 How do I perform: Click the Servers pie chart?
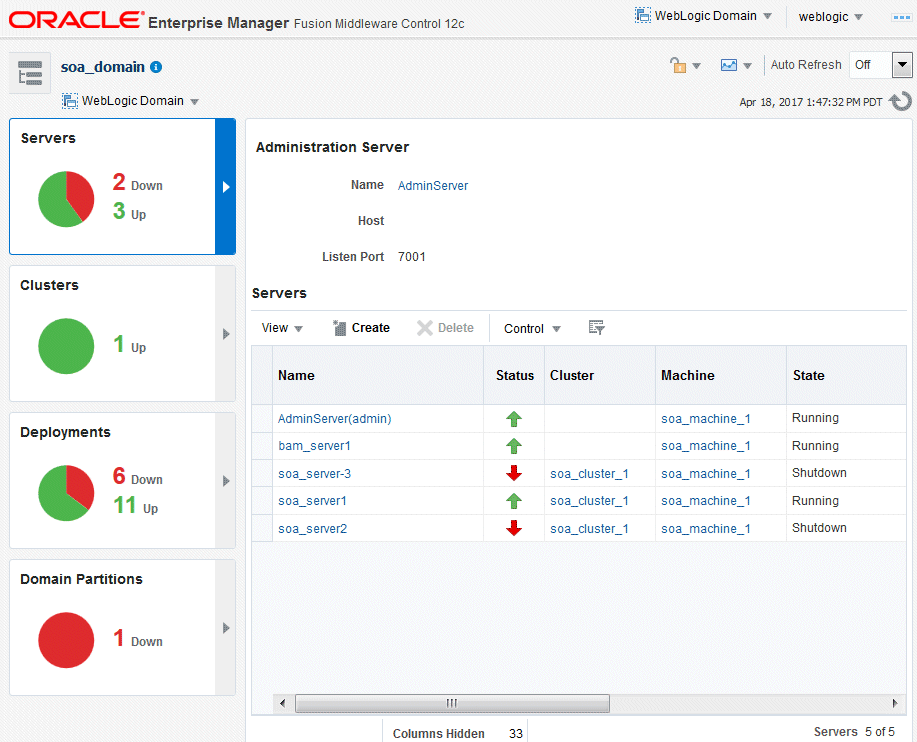point(66,199)
